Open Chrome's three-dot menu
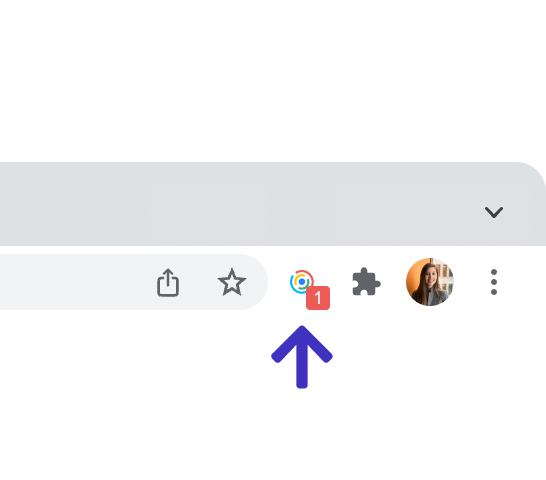Viewport: 546px width, 480px height. [x=493, y=282]
